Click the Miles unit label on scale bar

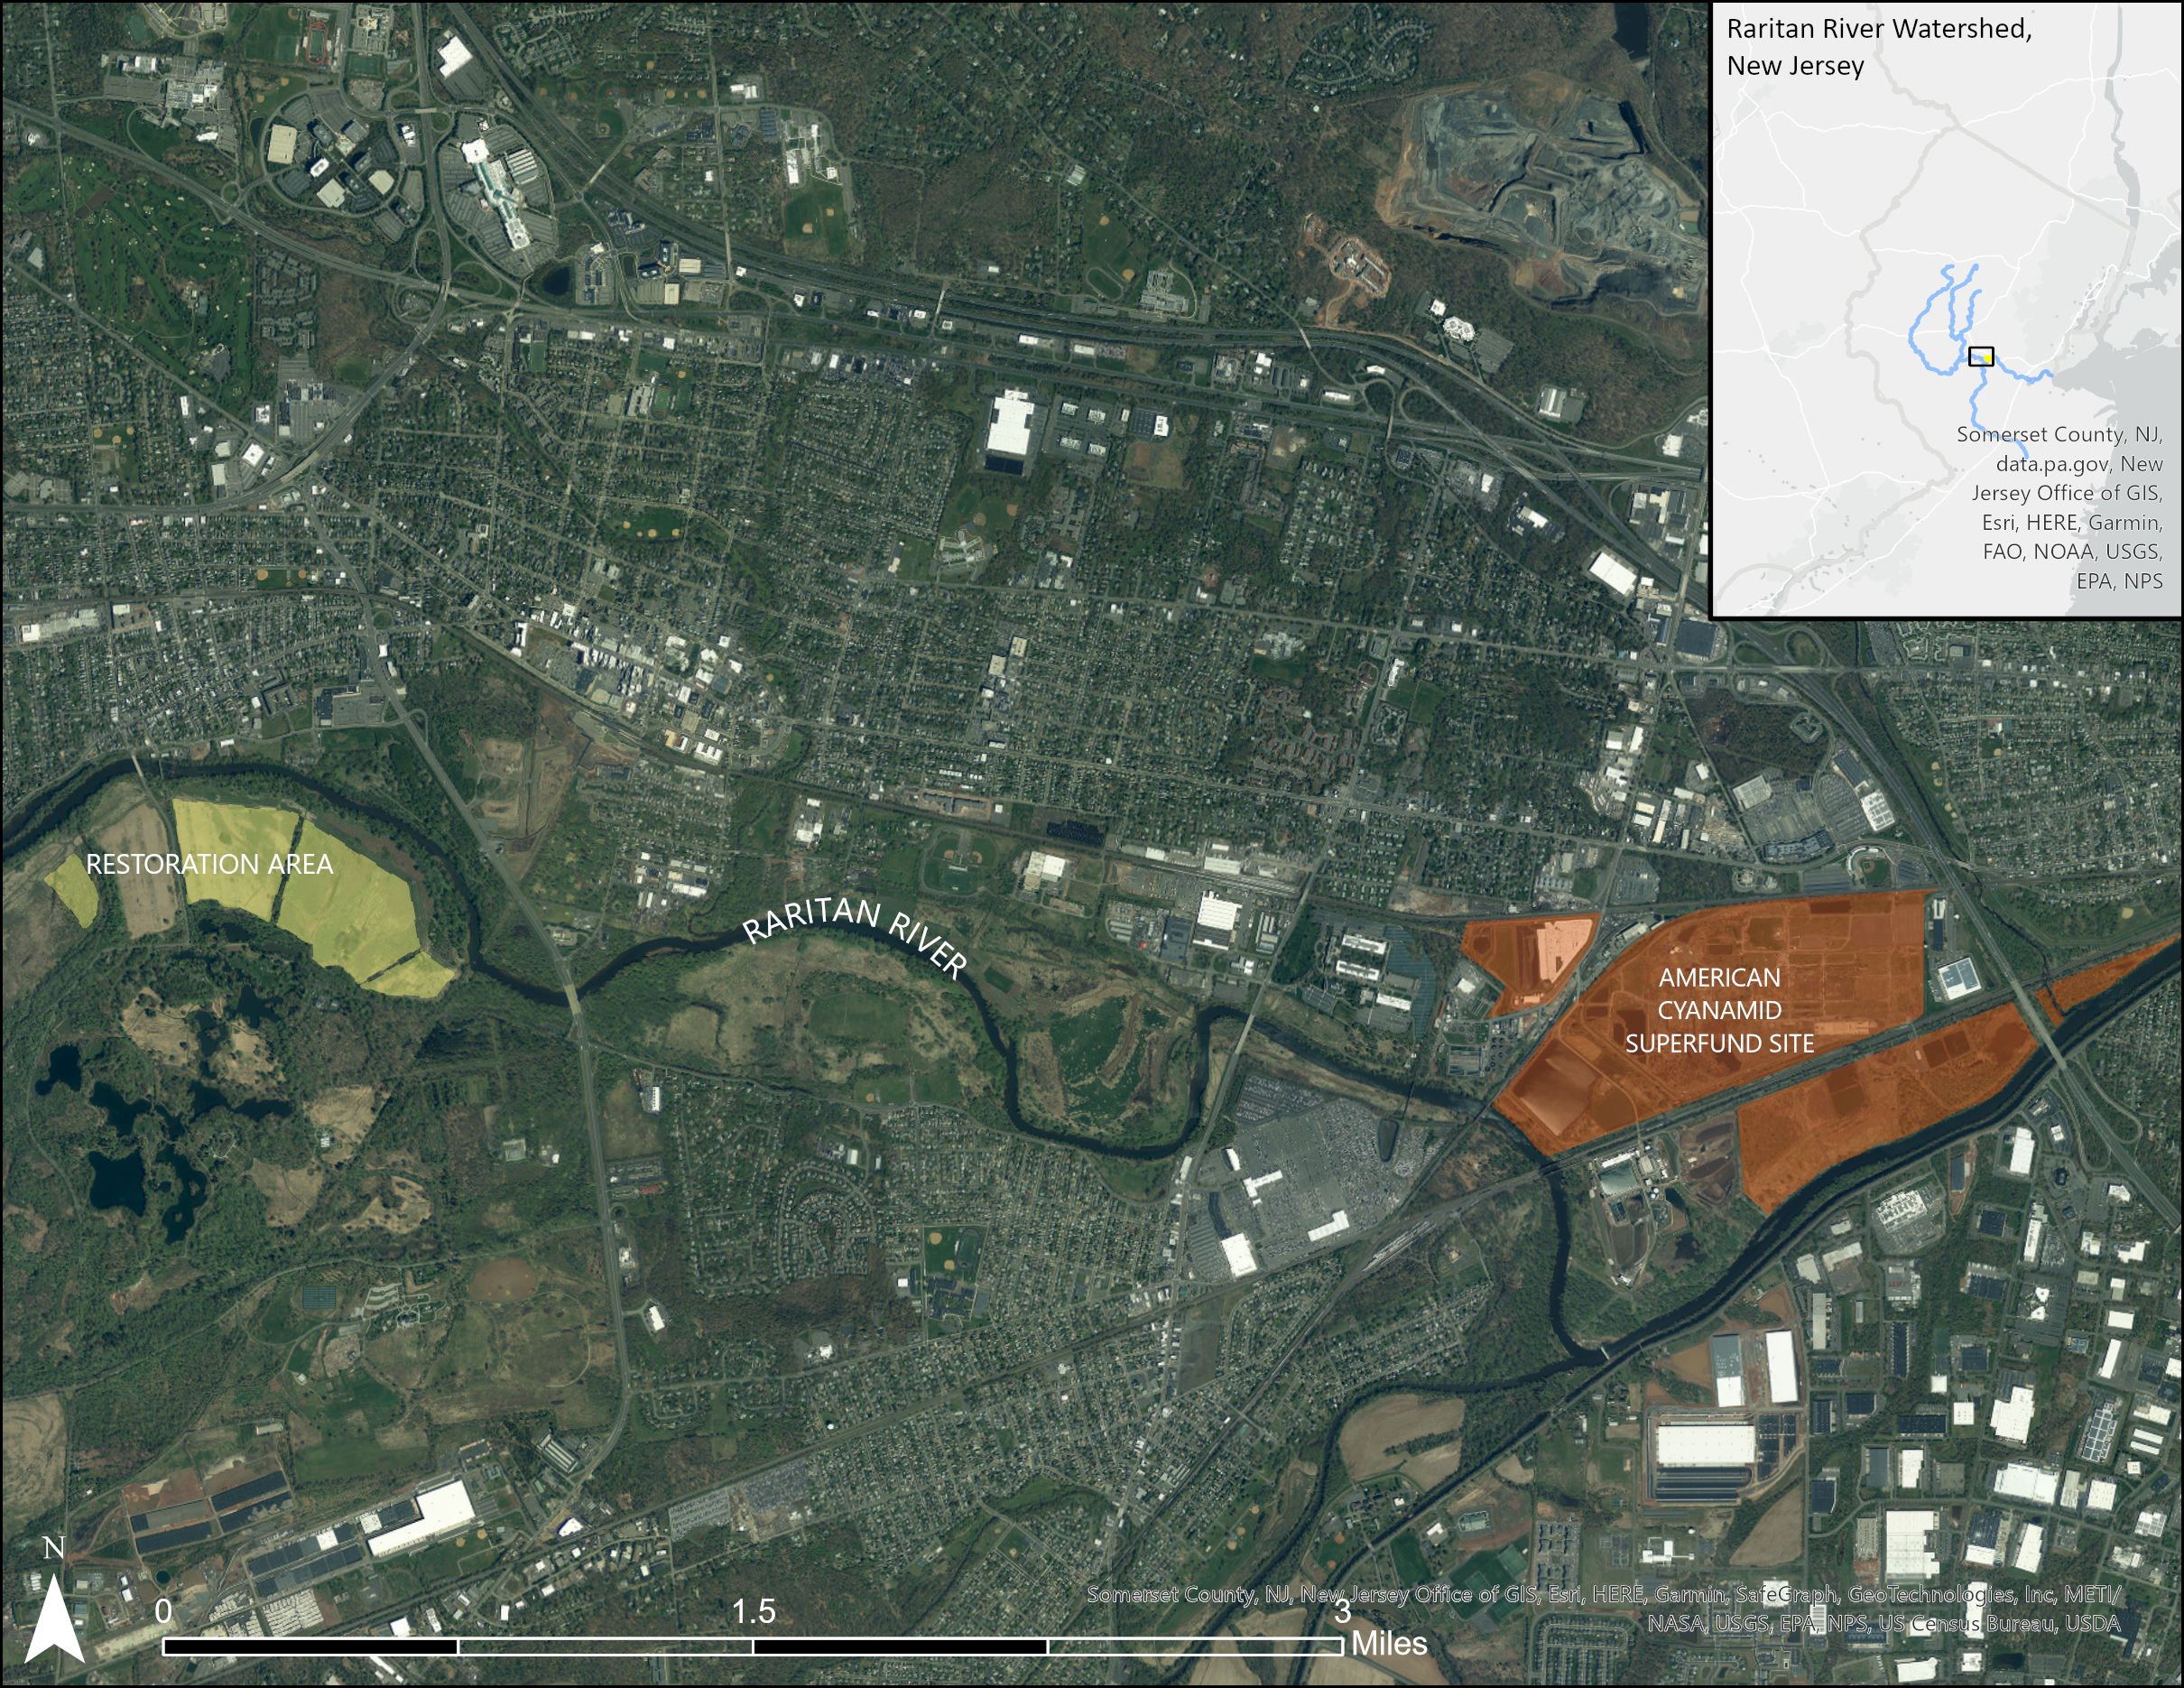pyautogui.click(x=1388, y=1643)
